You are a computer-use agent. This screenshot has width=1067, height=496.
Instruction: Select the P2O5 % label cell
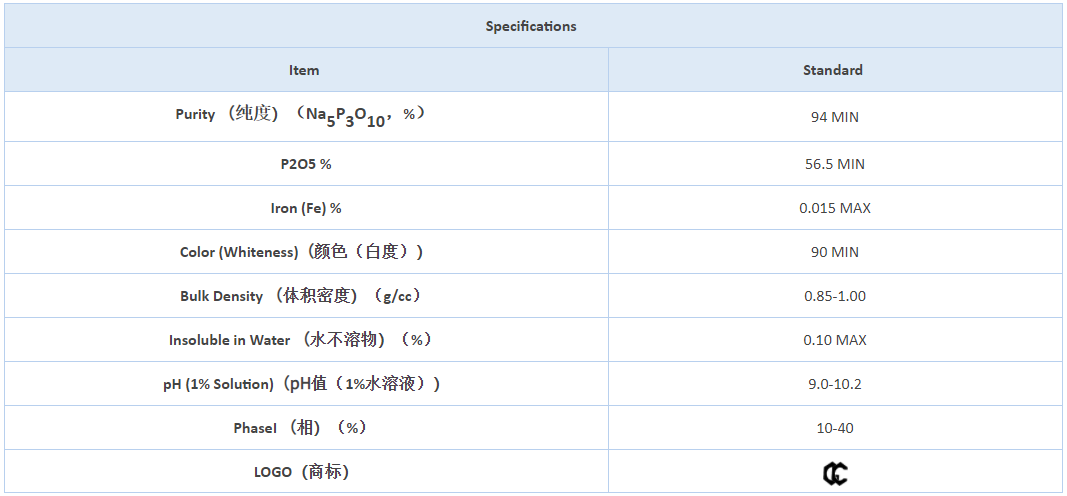(x=305, y=164)
